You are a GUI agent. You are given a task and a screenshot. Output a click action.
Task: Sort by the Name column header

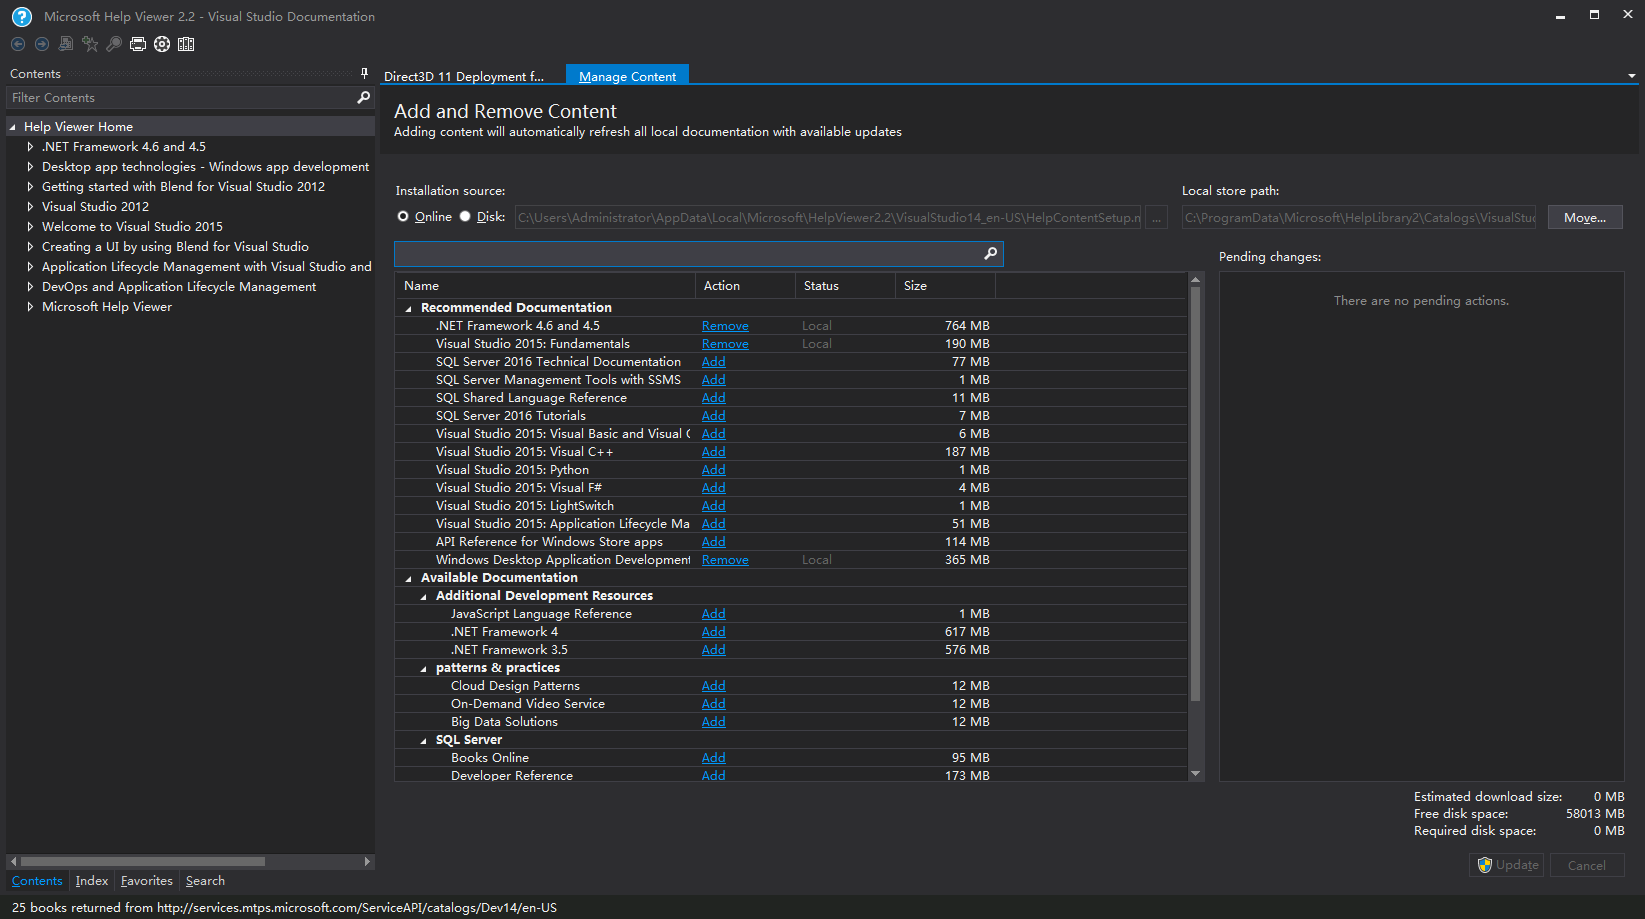(x=545, y=286)
